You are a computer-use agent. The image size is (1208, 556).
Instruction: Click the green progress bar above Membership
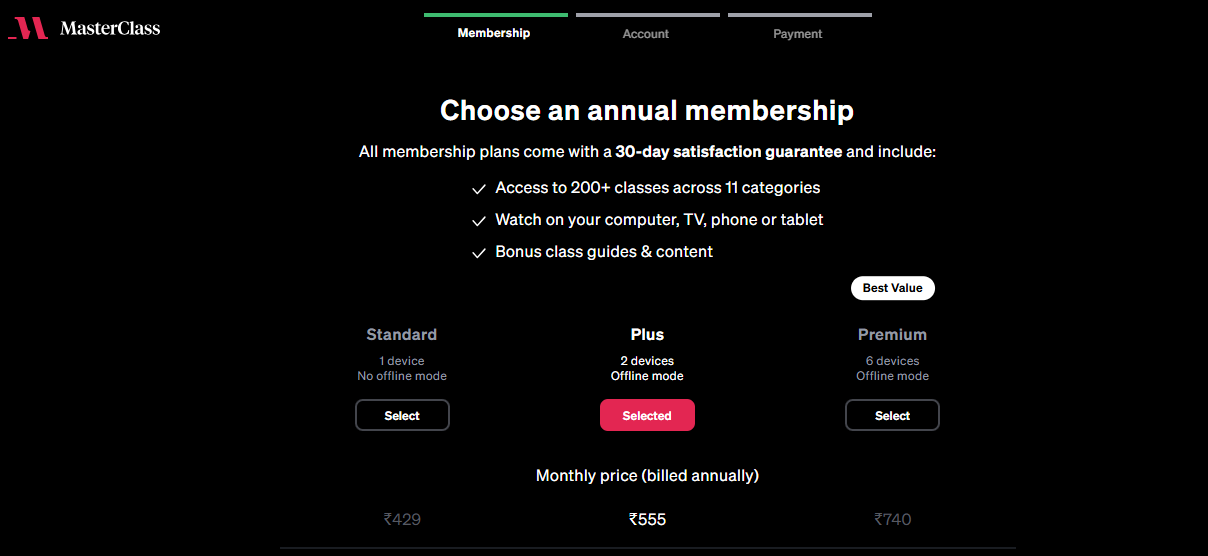click(x=496, y=15)
